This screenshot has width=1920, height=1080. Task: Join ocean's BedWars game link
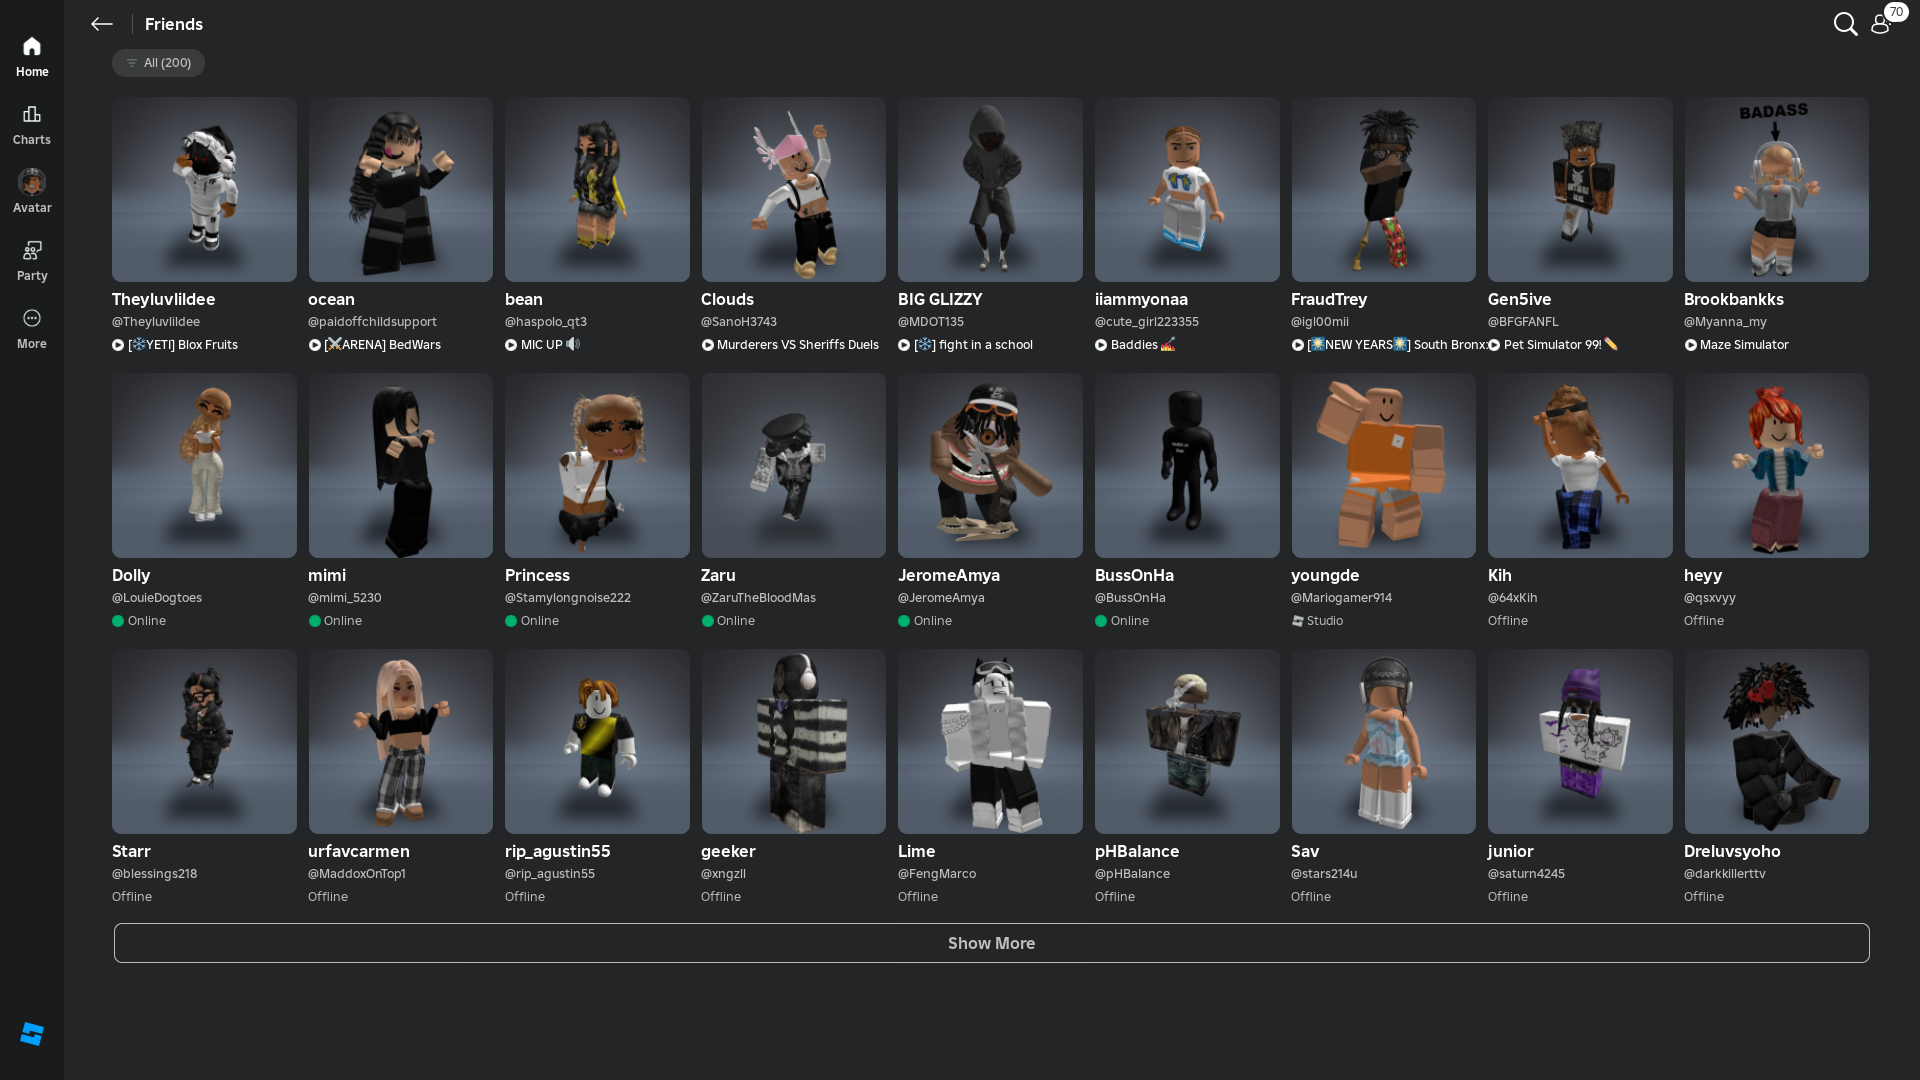click(381, 345)
